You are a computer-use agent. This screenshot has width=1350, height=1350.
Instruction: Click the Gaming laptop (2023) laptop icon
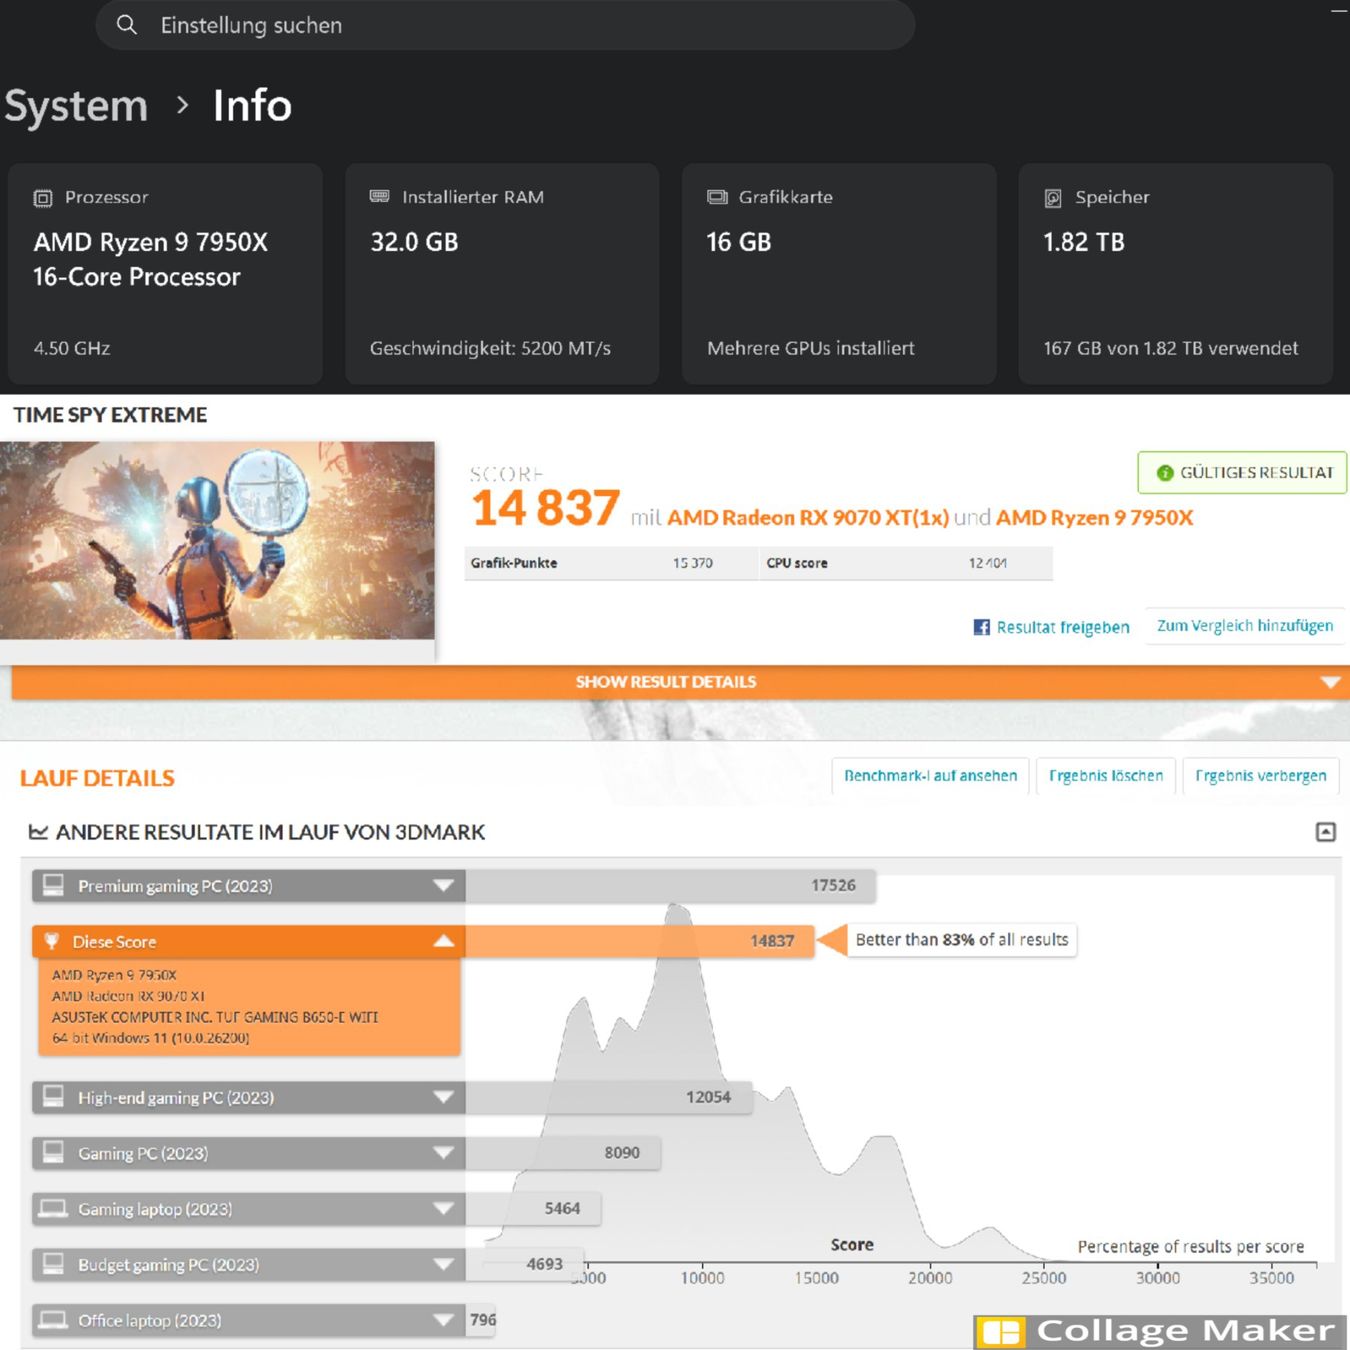tap(53, 1209)
